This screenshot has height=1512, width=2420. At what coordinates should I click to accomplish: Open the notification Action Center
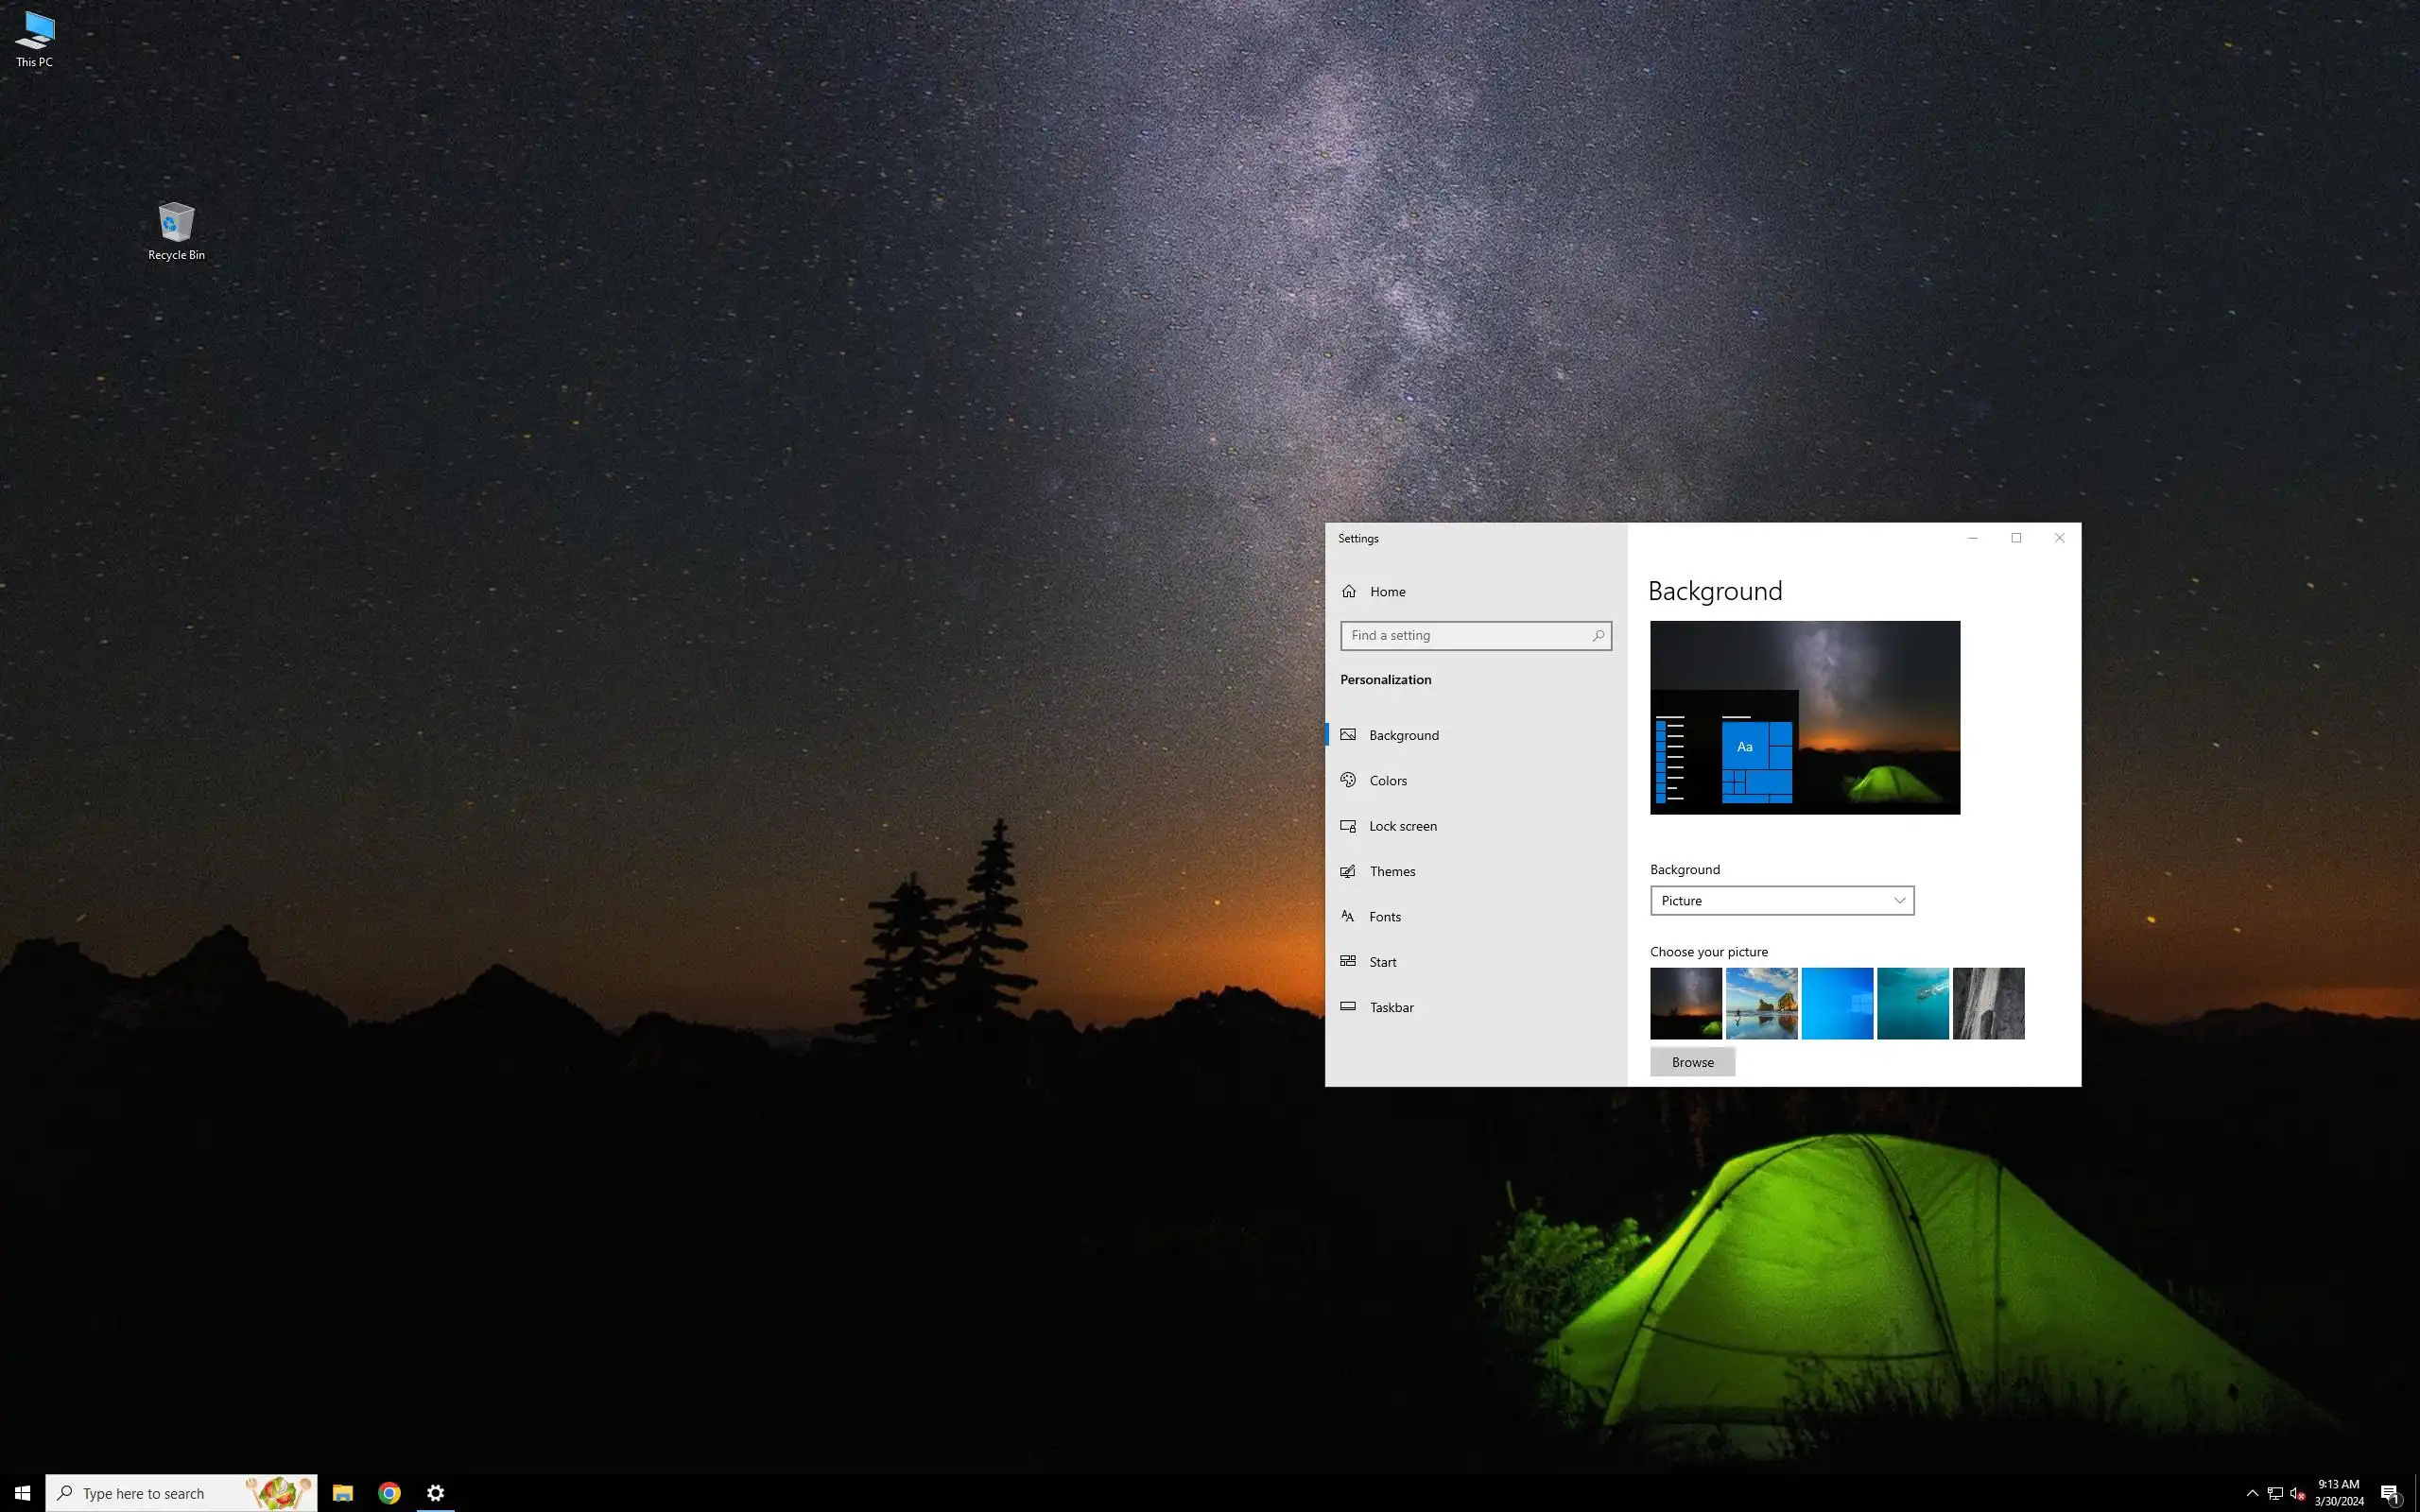point(2390,1493)
